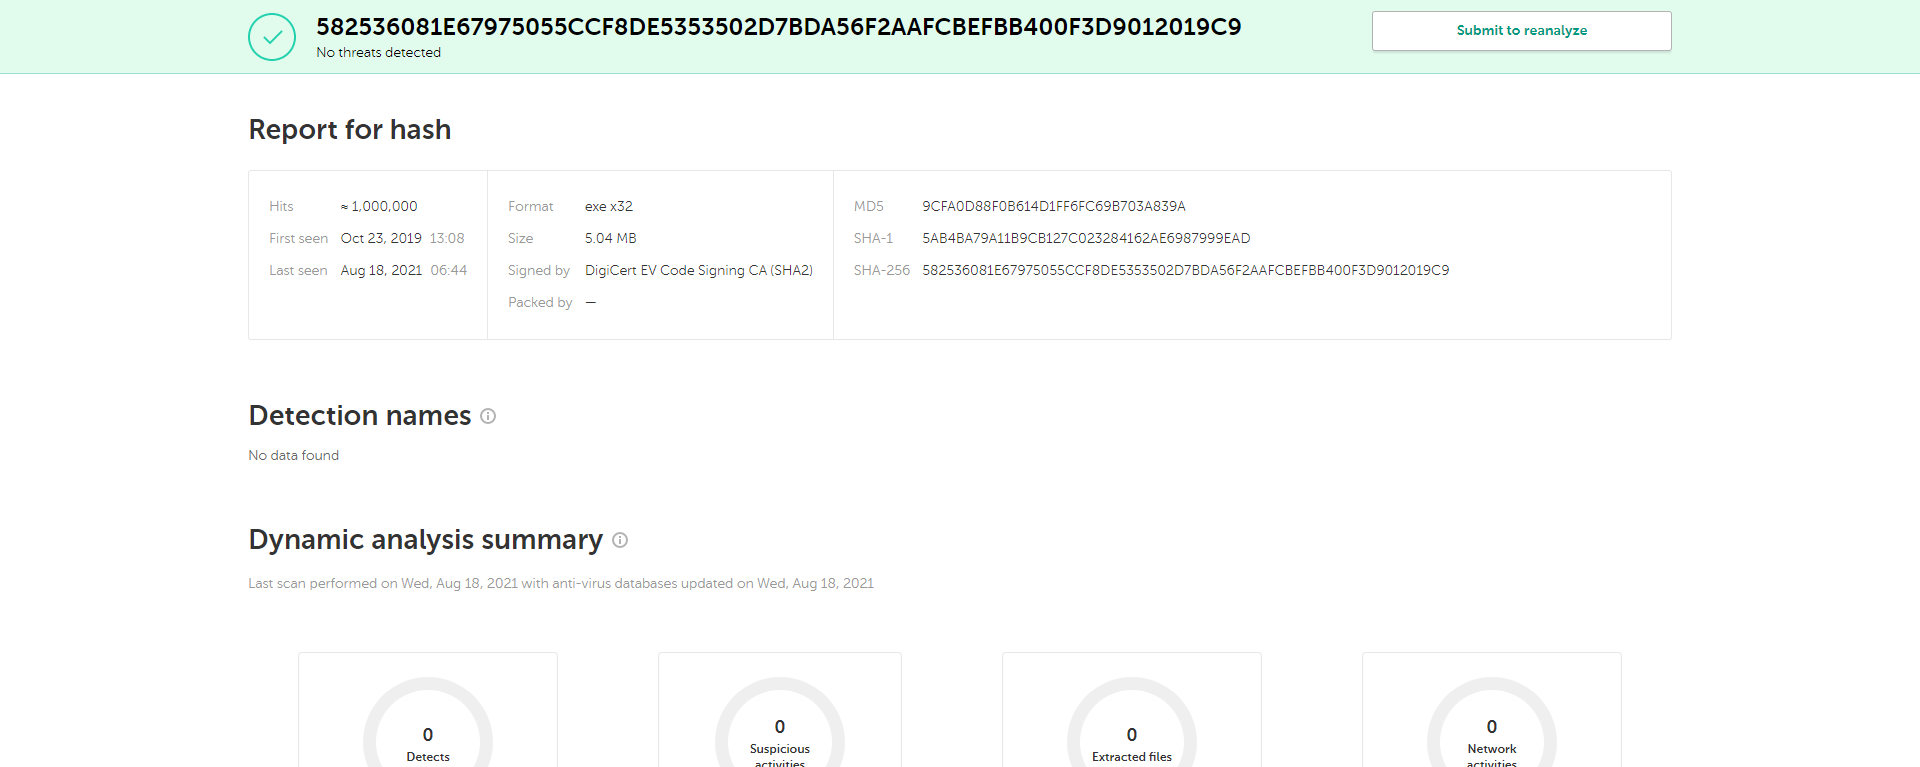Select the Hits value ≈ 1,000,000
Viewport: 1920px width, 767px height.
379,206
